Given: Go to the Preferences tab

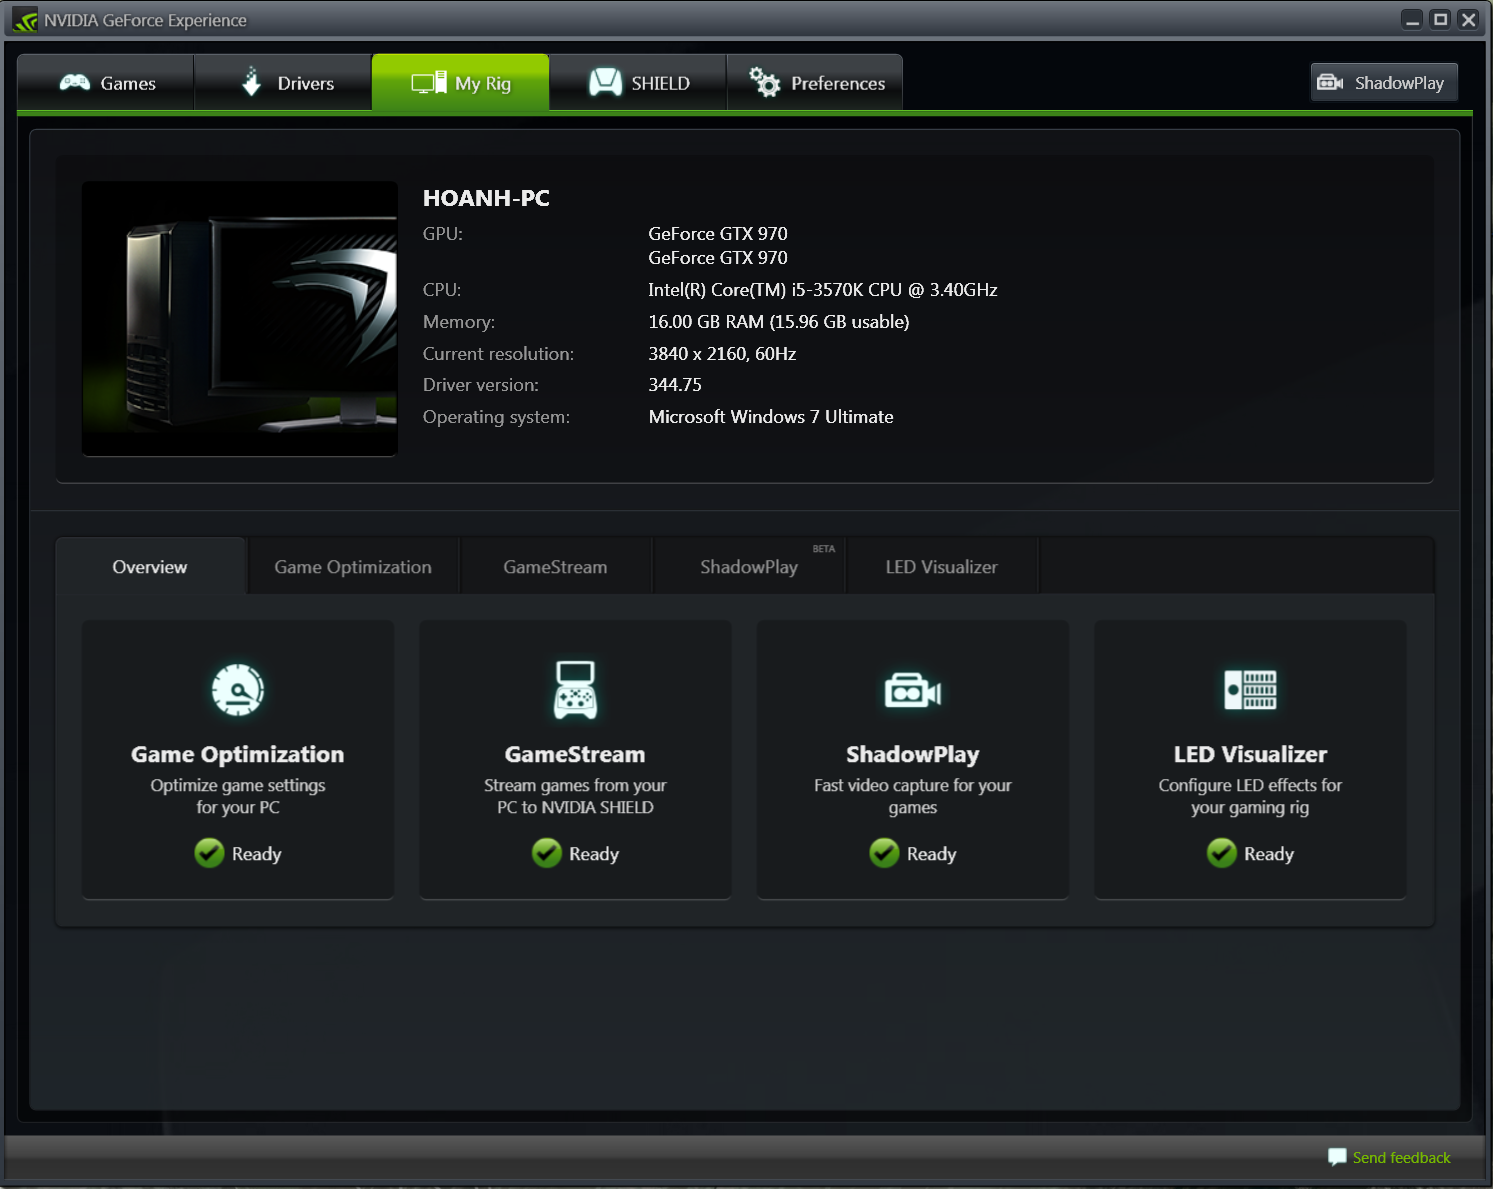Looking at the screenshot, I should pos(815,83).
